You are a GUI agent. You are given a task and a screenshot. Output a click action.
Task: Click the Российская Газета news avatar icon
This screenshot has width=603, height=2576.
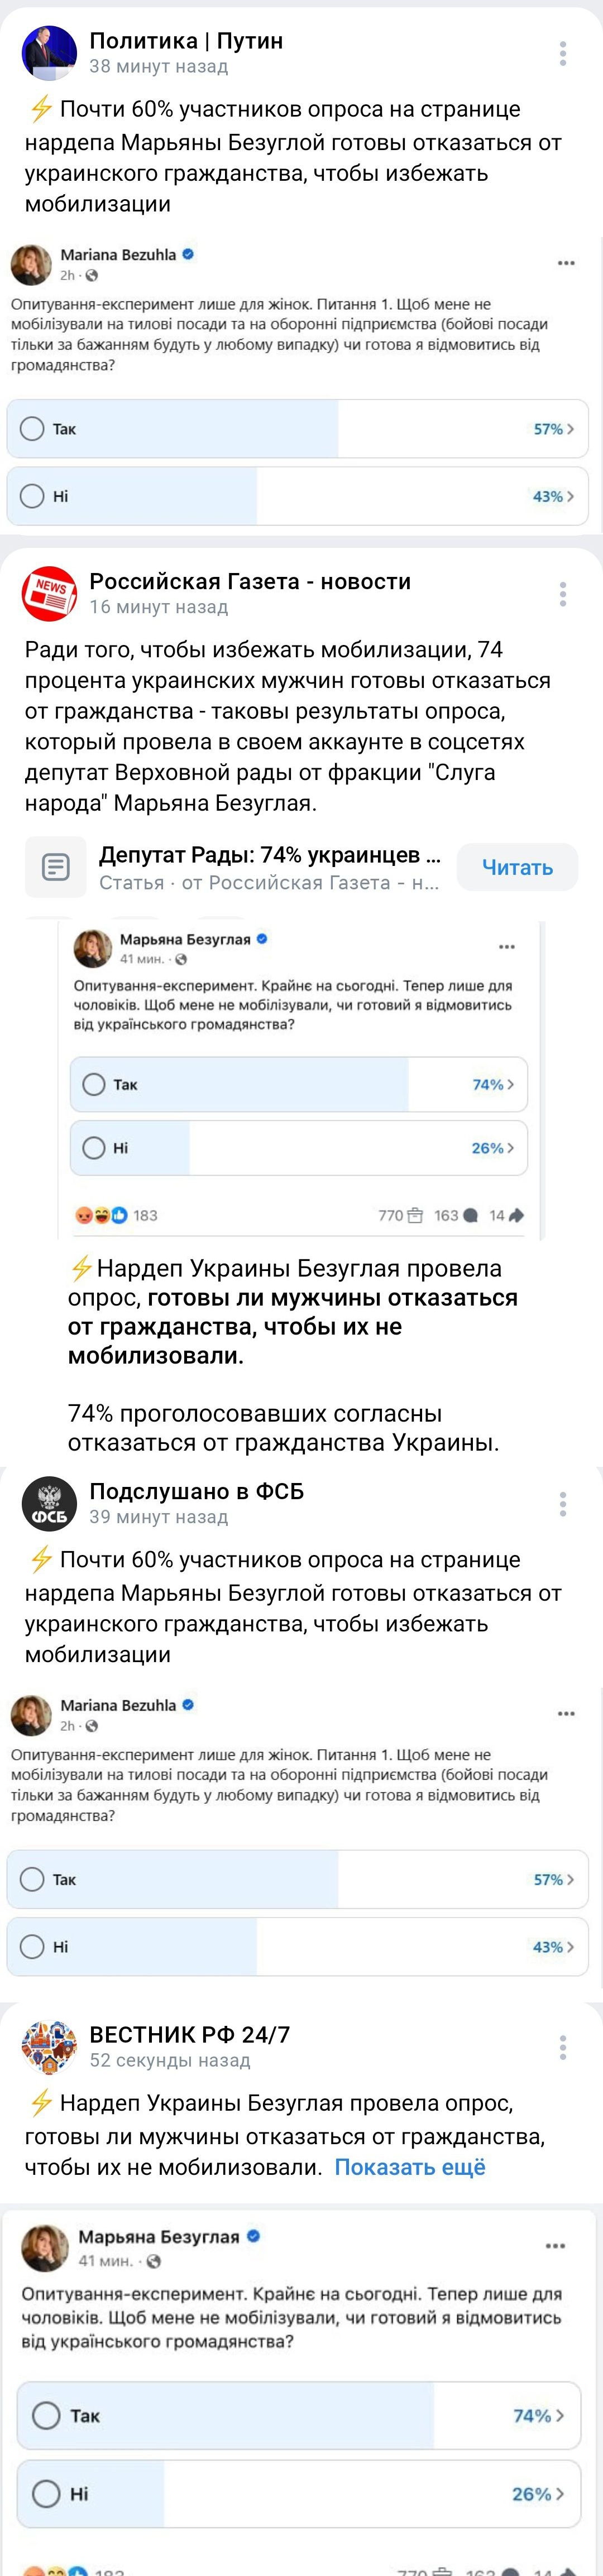coord(49,593)
